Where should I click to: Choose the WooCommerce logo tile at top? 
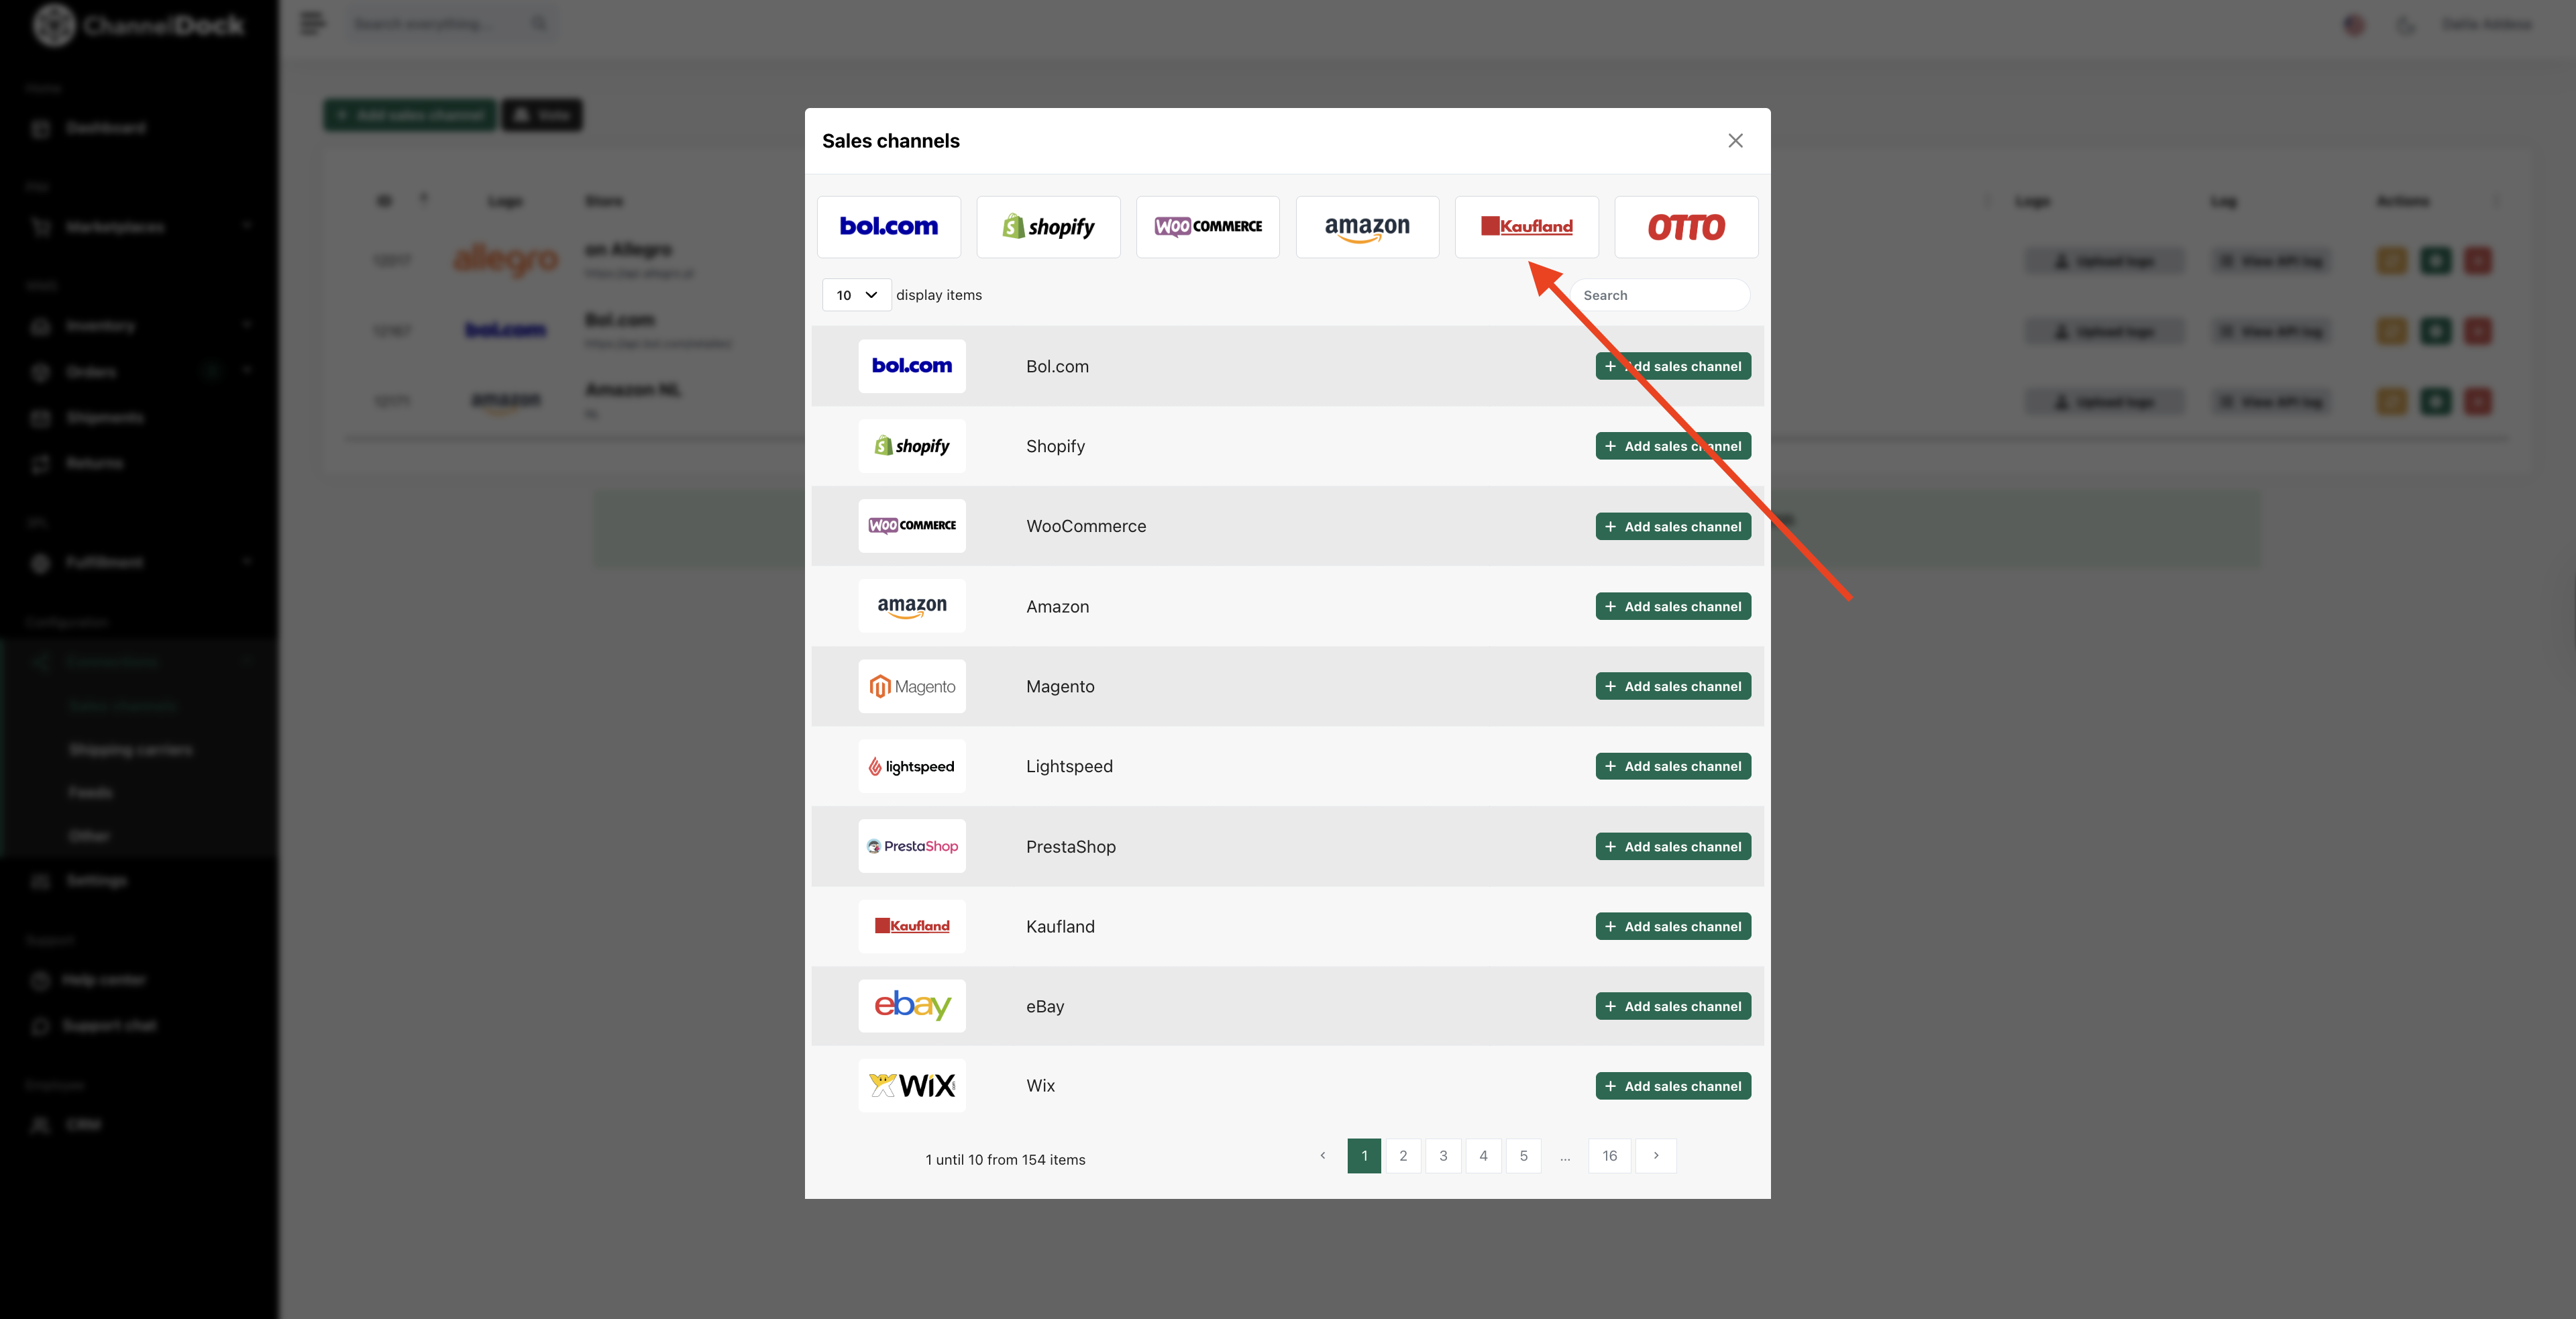[1208, 227]
